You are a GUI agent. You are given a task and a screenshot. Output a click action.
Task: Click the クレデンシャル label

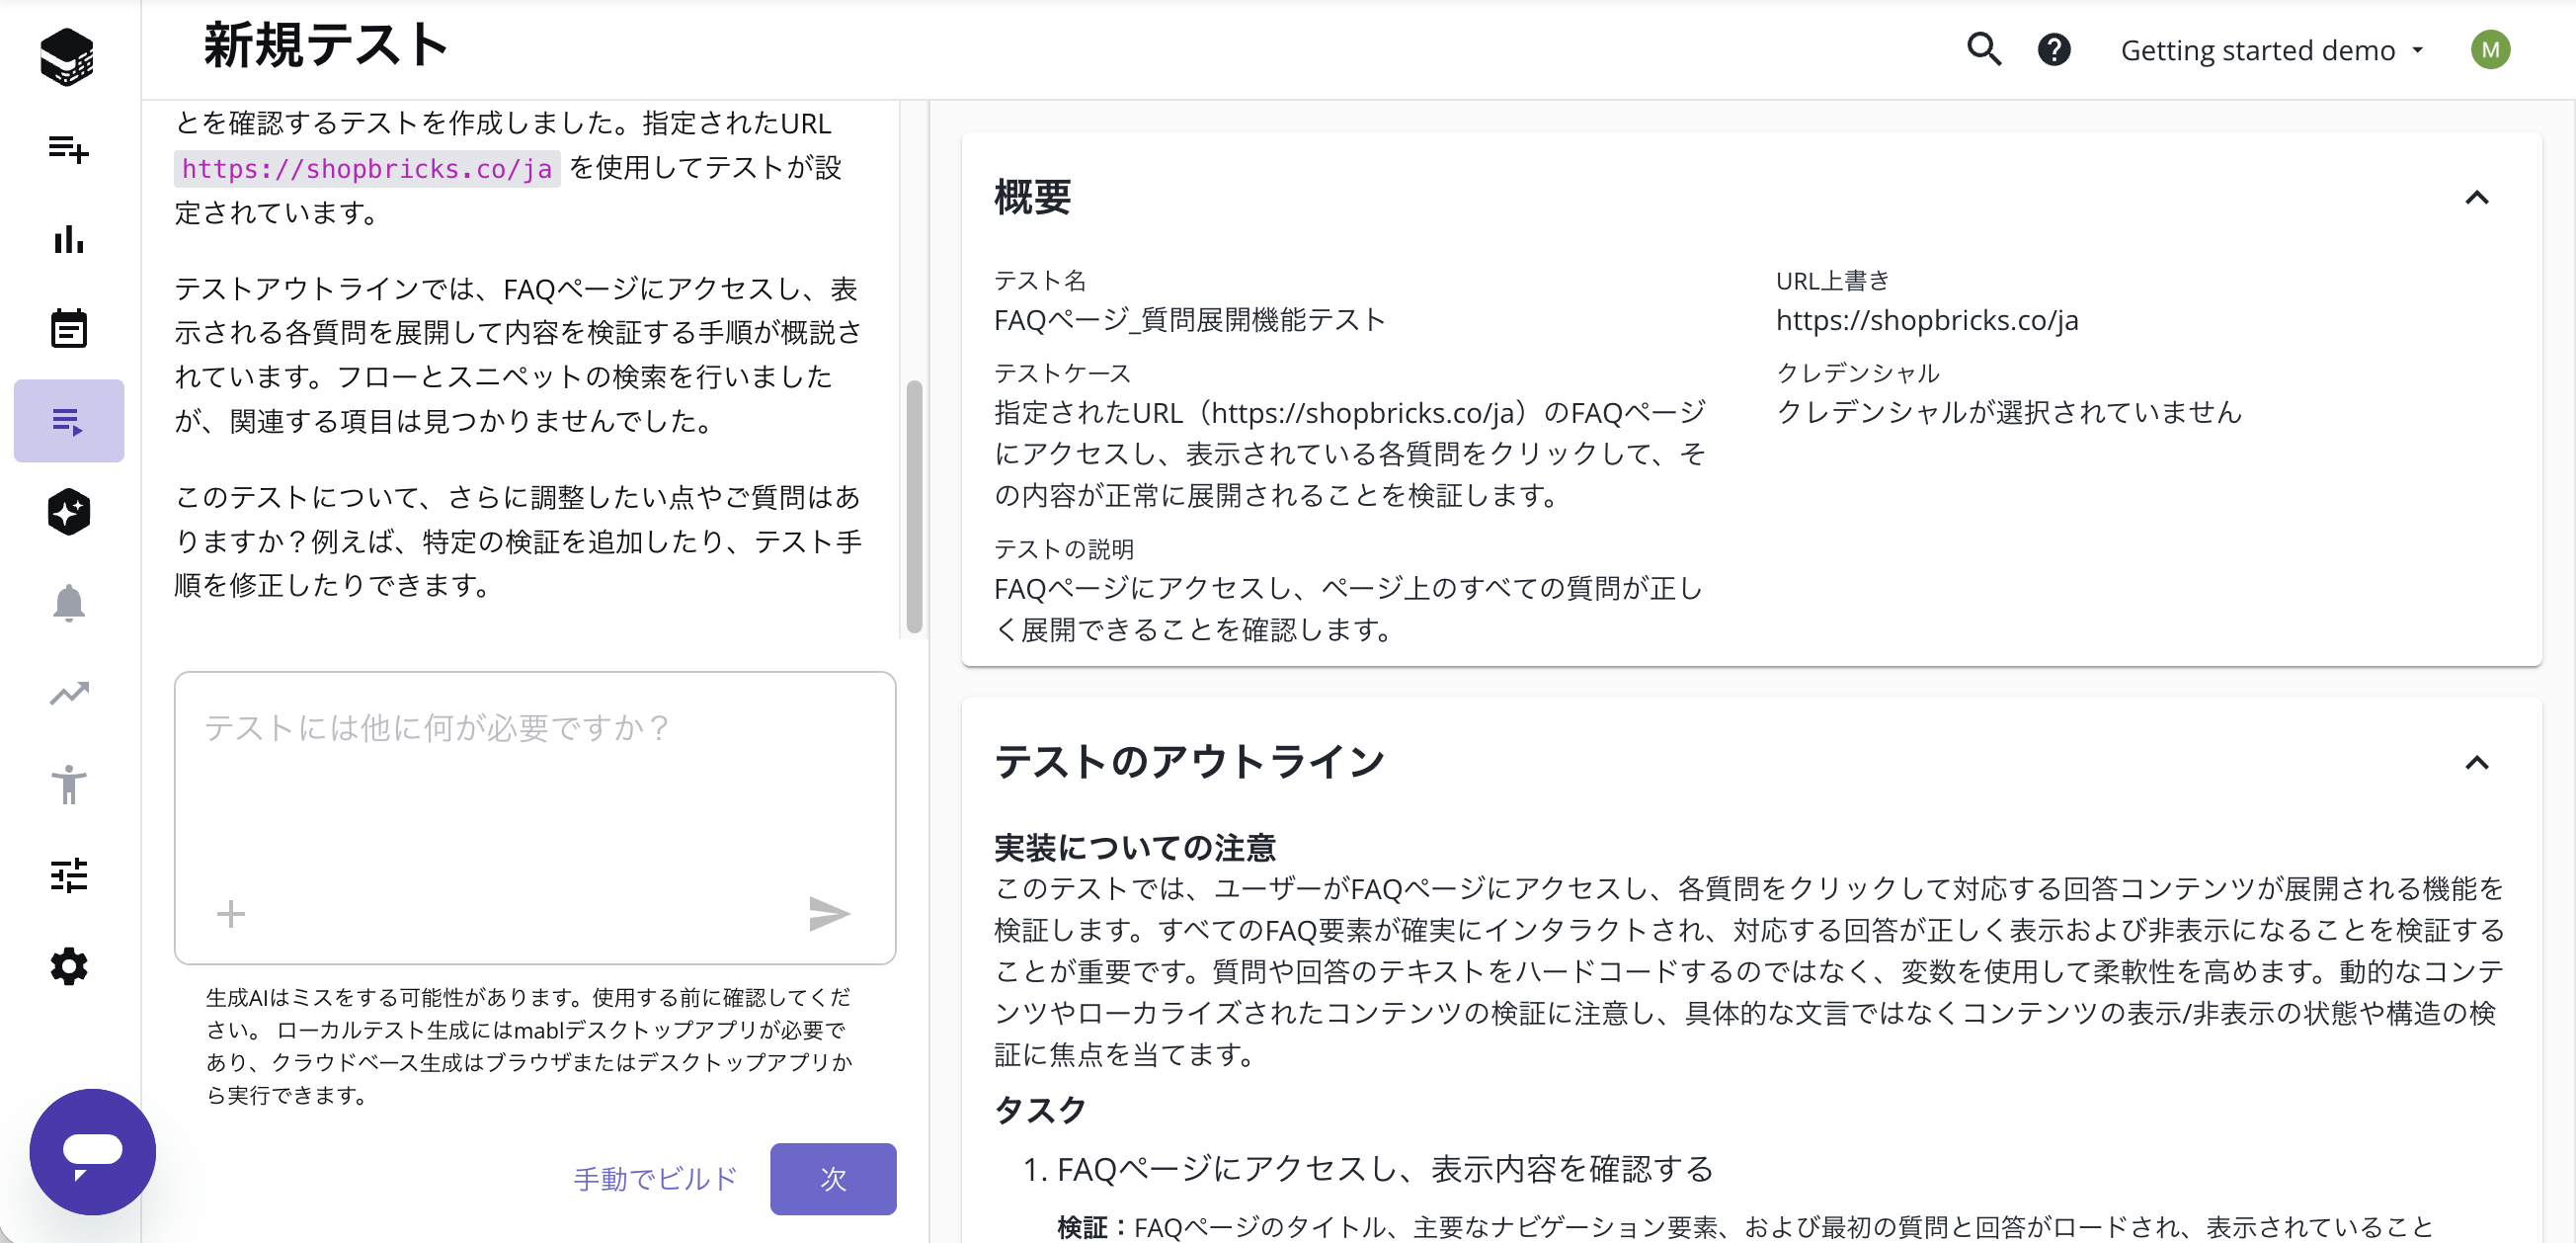pos(1857,373)
